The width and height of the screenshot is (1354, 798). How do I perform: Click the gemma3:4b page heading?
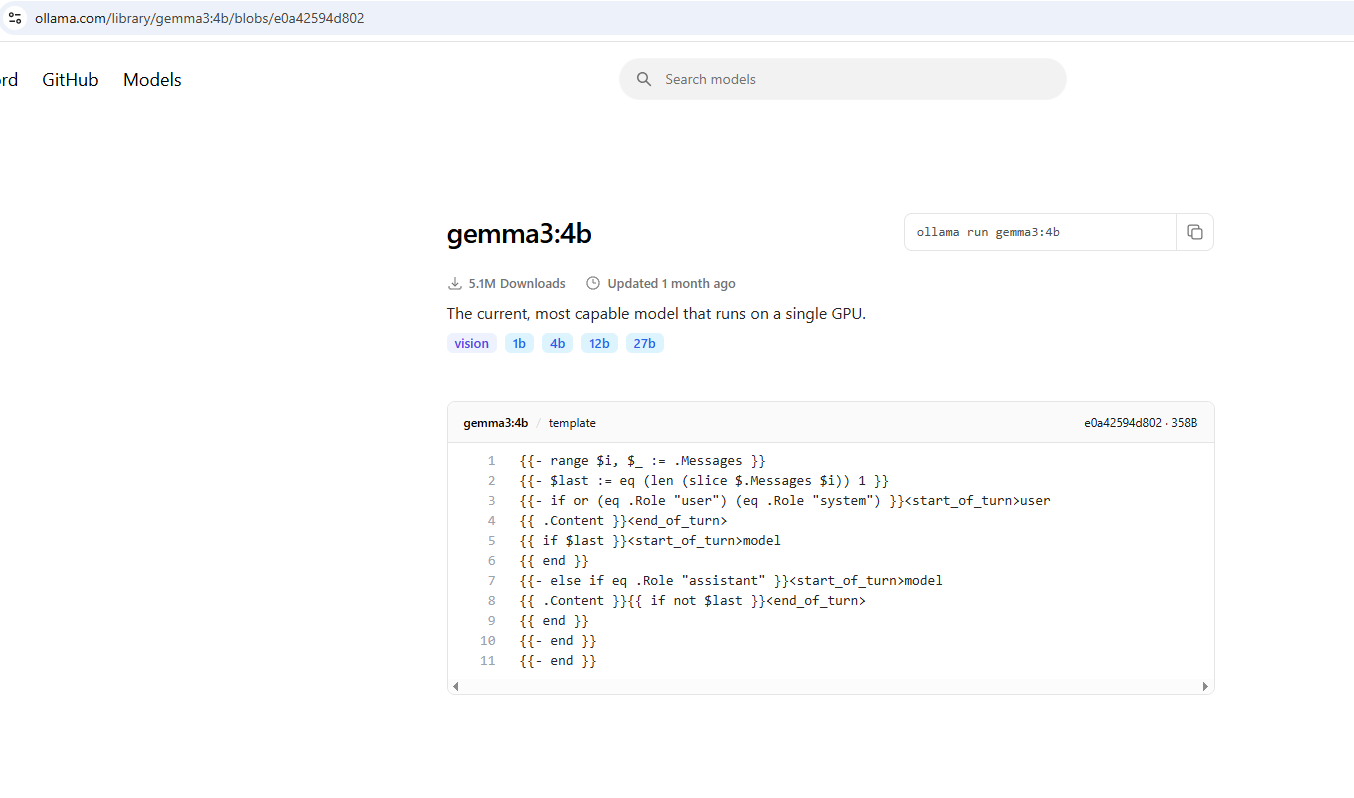tap(519, 234)
